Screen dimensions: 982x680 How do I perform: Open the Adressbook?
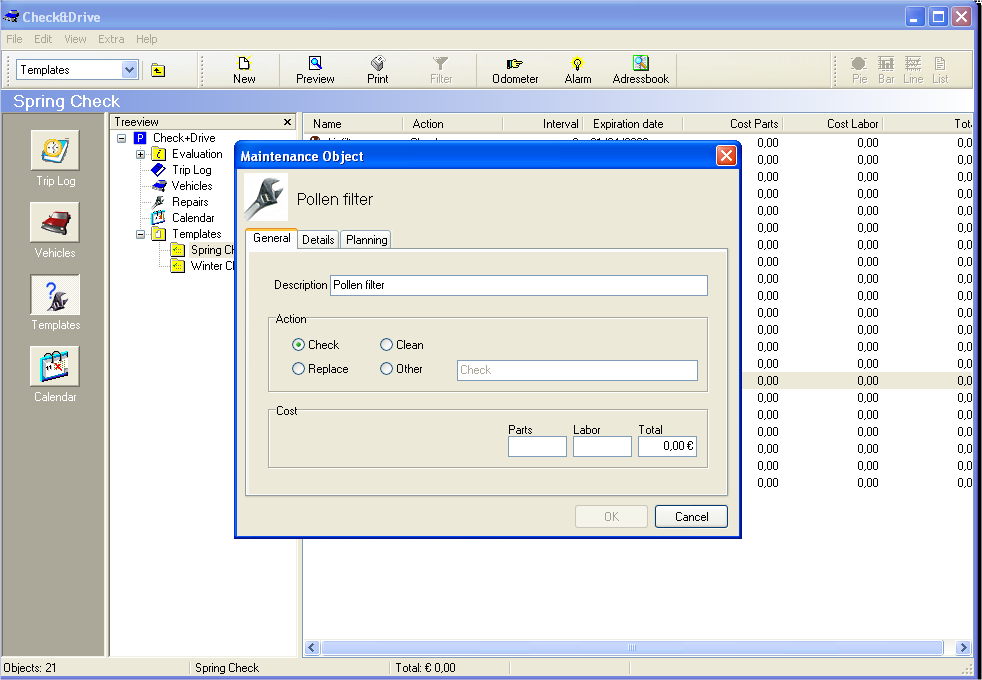(640, 70)
